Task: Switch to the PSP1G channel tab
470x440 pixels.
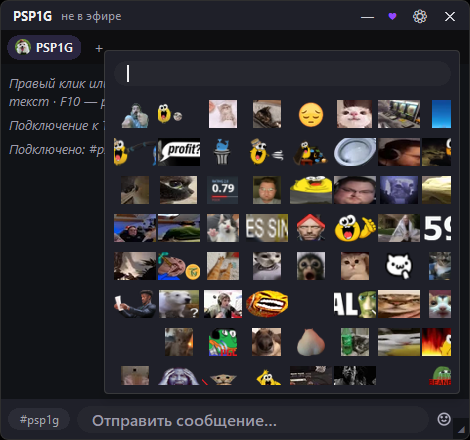Action: tap(44, 47)
